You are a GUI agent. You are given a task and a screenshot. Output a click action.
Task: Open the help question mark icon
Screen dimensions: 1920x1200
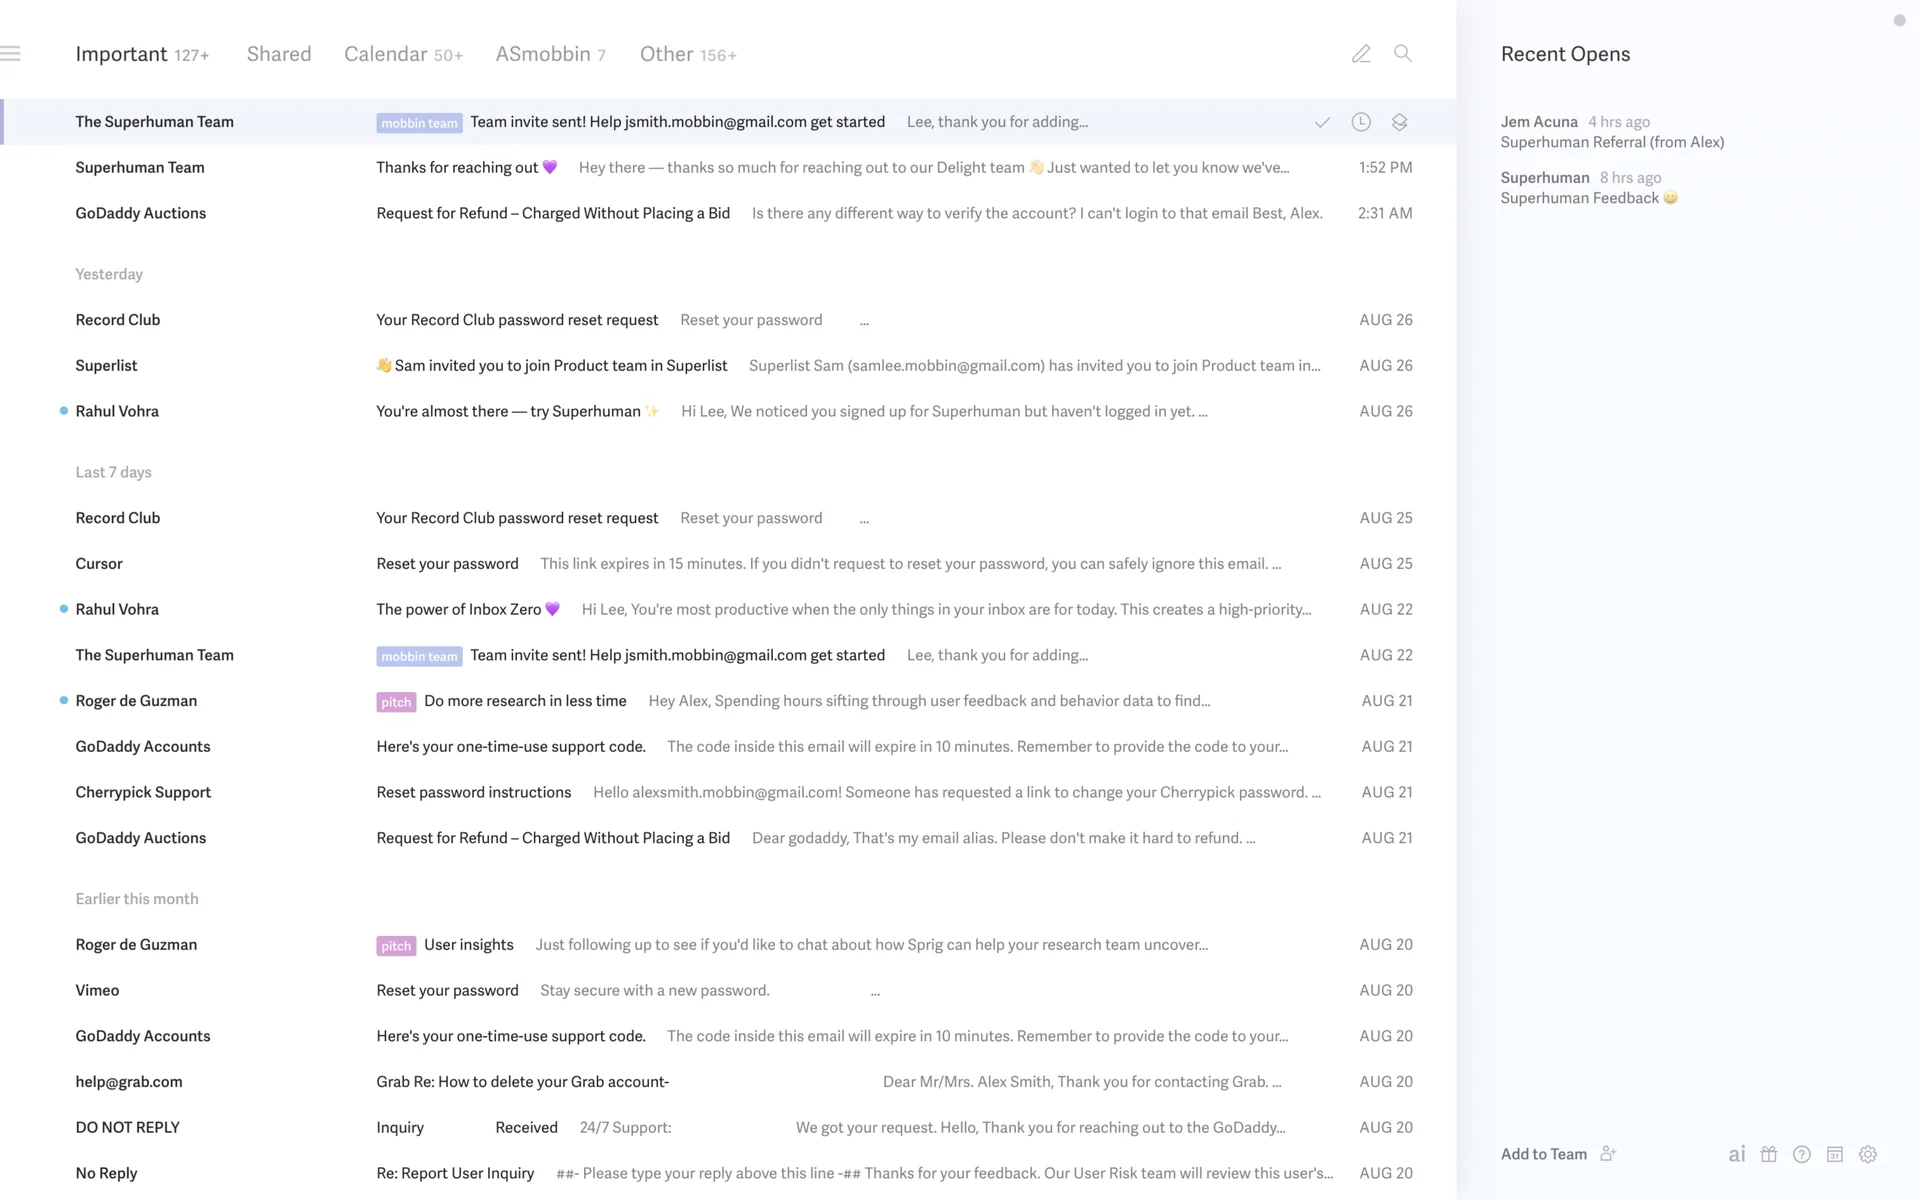[1802, 1154]
